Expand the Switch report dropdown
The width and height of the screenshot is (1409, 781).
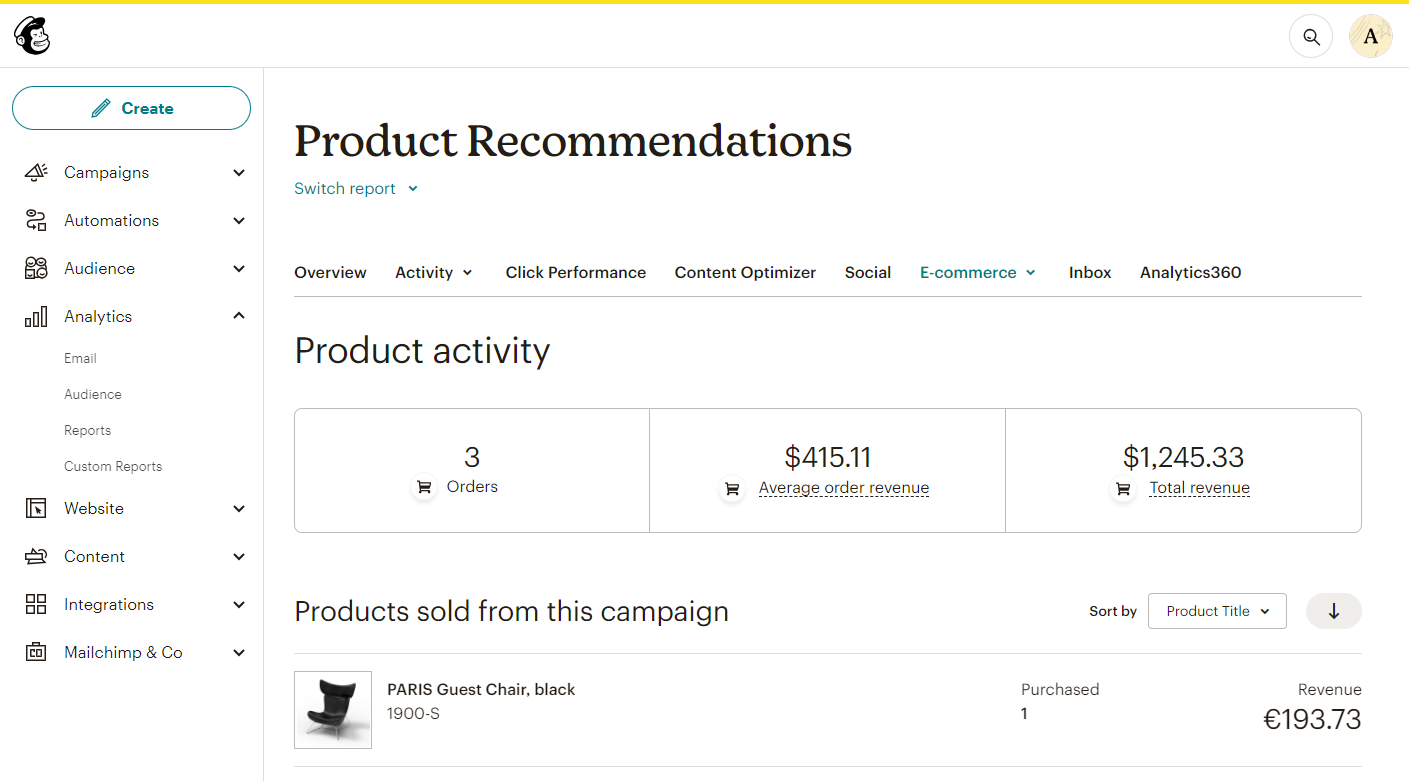pyautogui.click(x=356, y=188)
